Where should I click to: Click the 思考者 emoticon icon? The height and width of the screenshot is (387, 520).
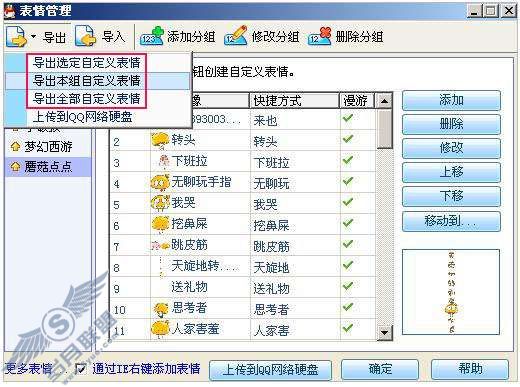[161, 309]
